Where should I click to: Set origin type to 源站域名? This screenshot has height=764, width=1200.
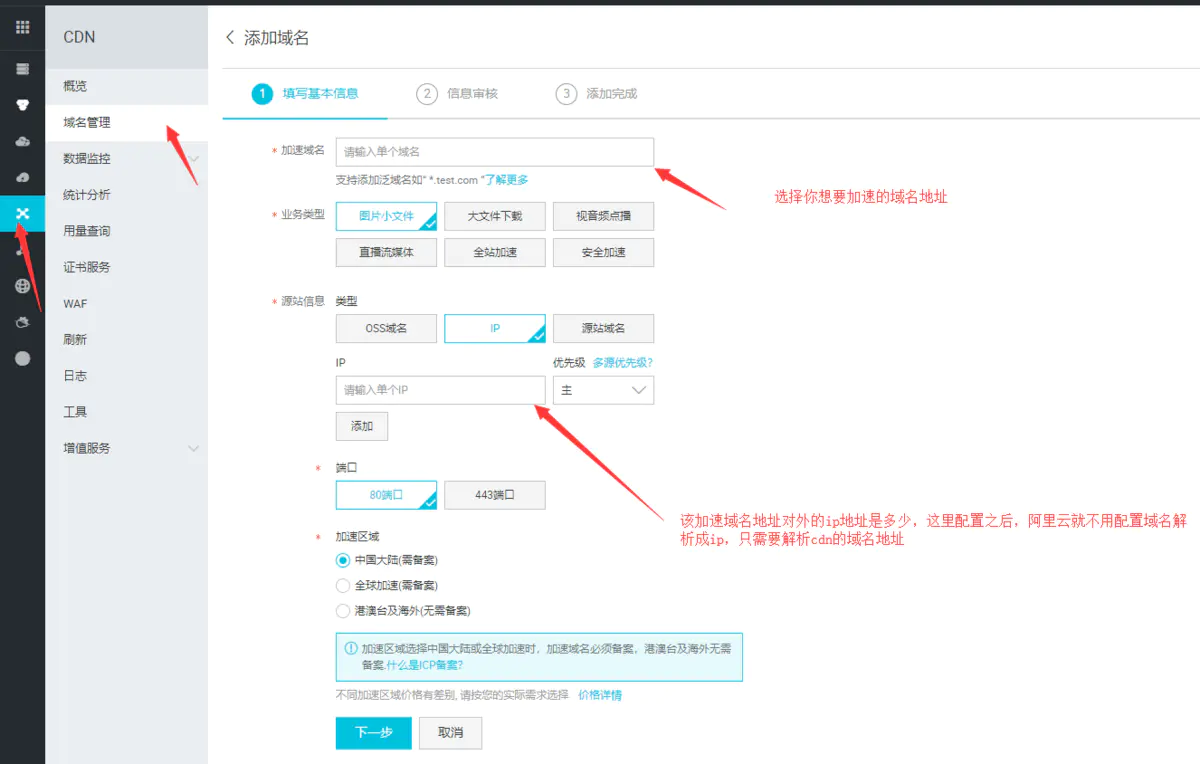[603, 328]
